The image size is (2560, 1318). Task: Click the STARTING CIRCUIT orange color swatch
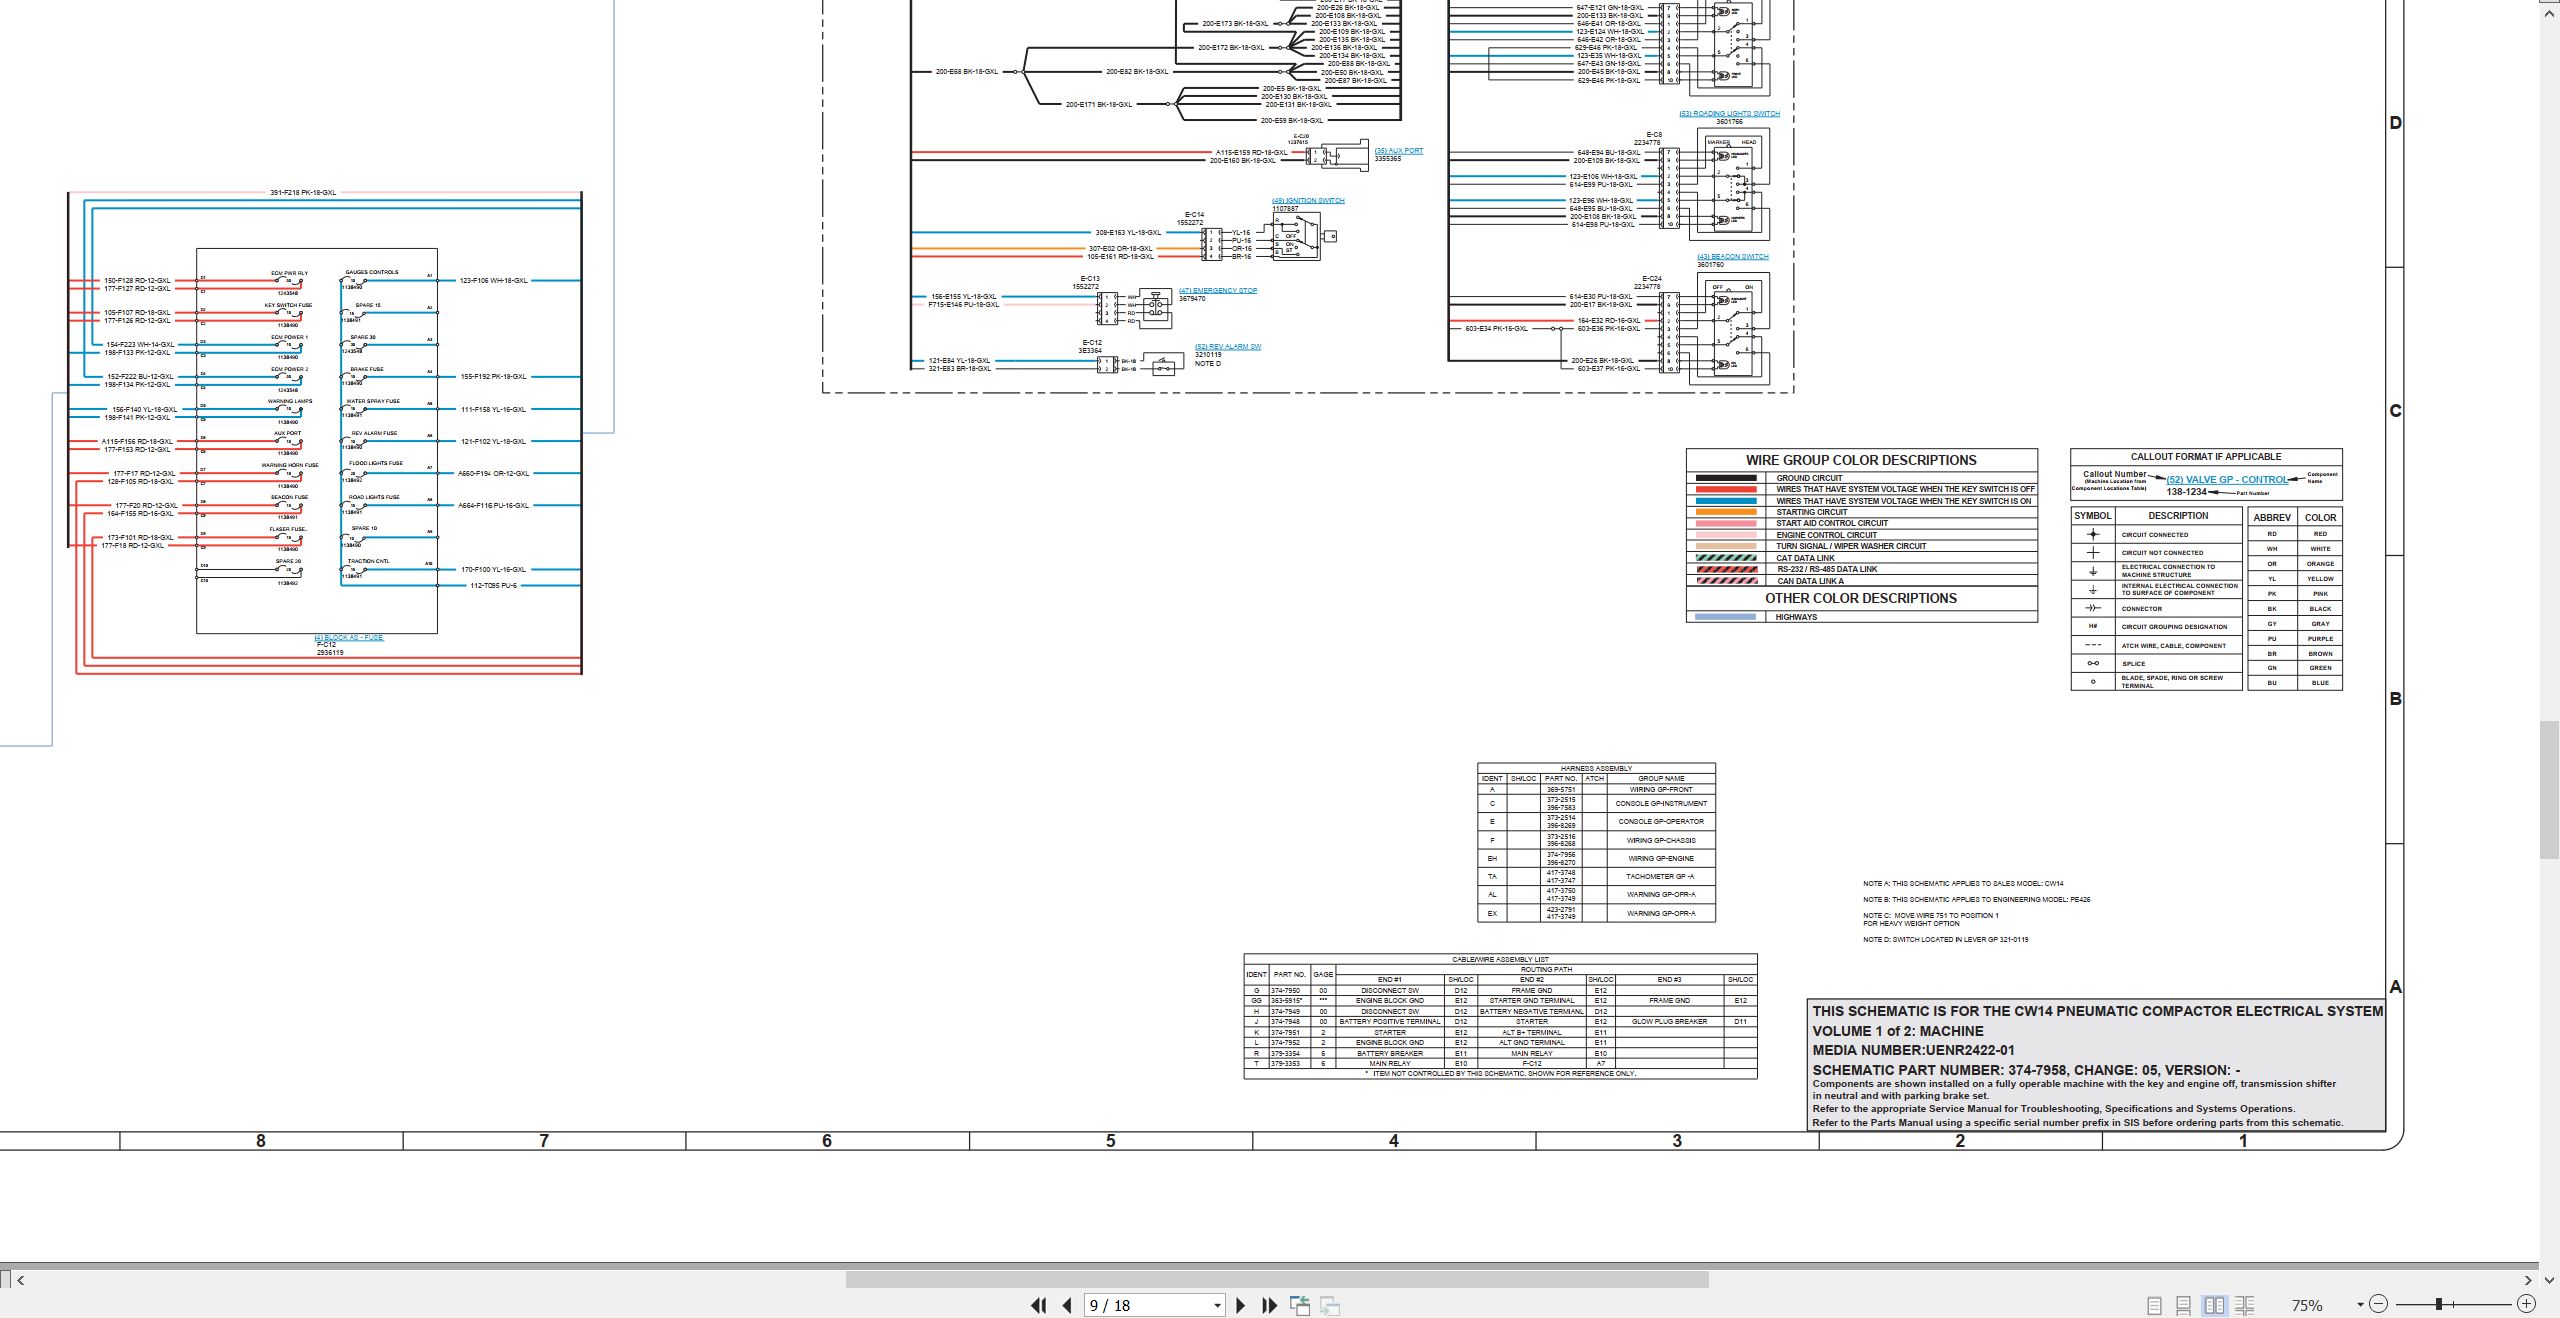pos(1726,512)
